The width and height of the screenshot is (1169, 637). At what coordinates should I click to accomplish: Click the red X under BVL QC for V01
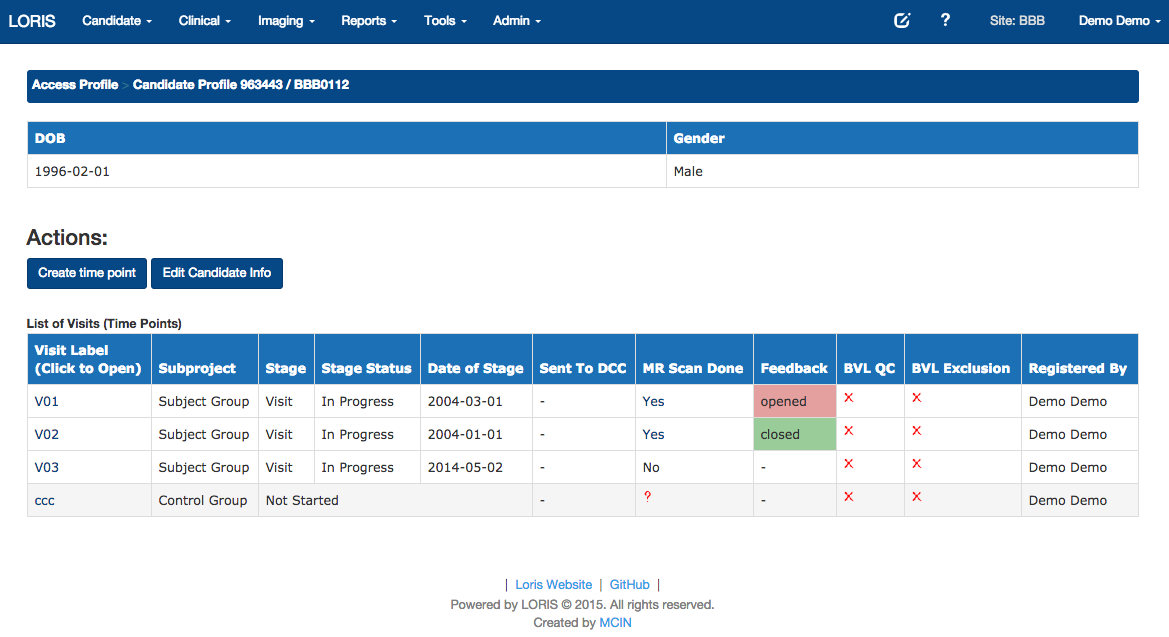tap(849, 398)
